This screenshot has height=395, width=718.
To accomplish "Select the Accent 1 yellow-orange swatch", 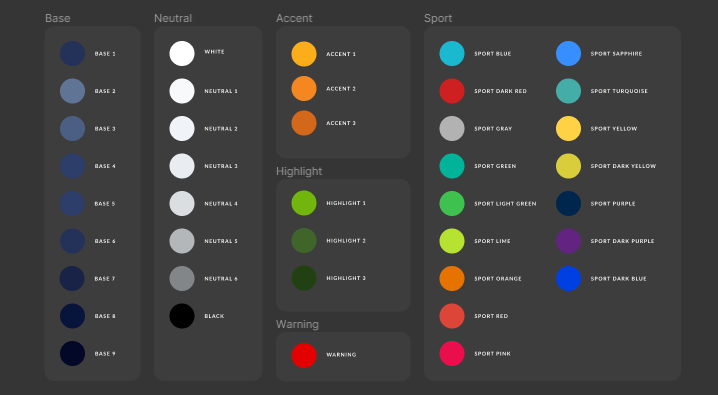I will pyautogui.click(x=304, y=54).
